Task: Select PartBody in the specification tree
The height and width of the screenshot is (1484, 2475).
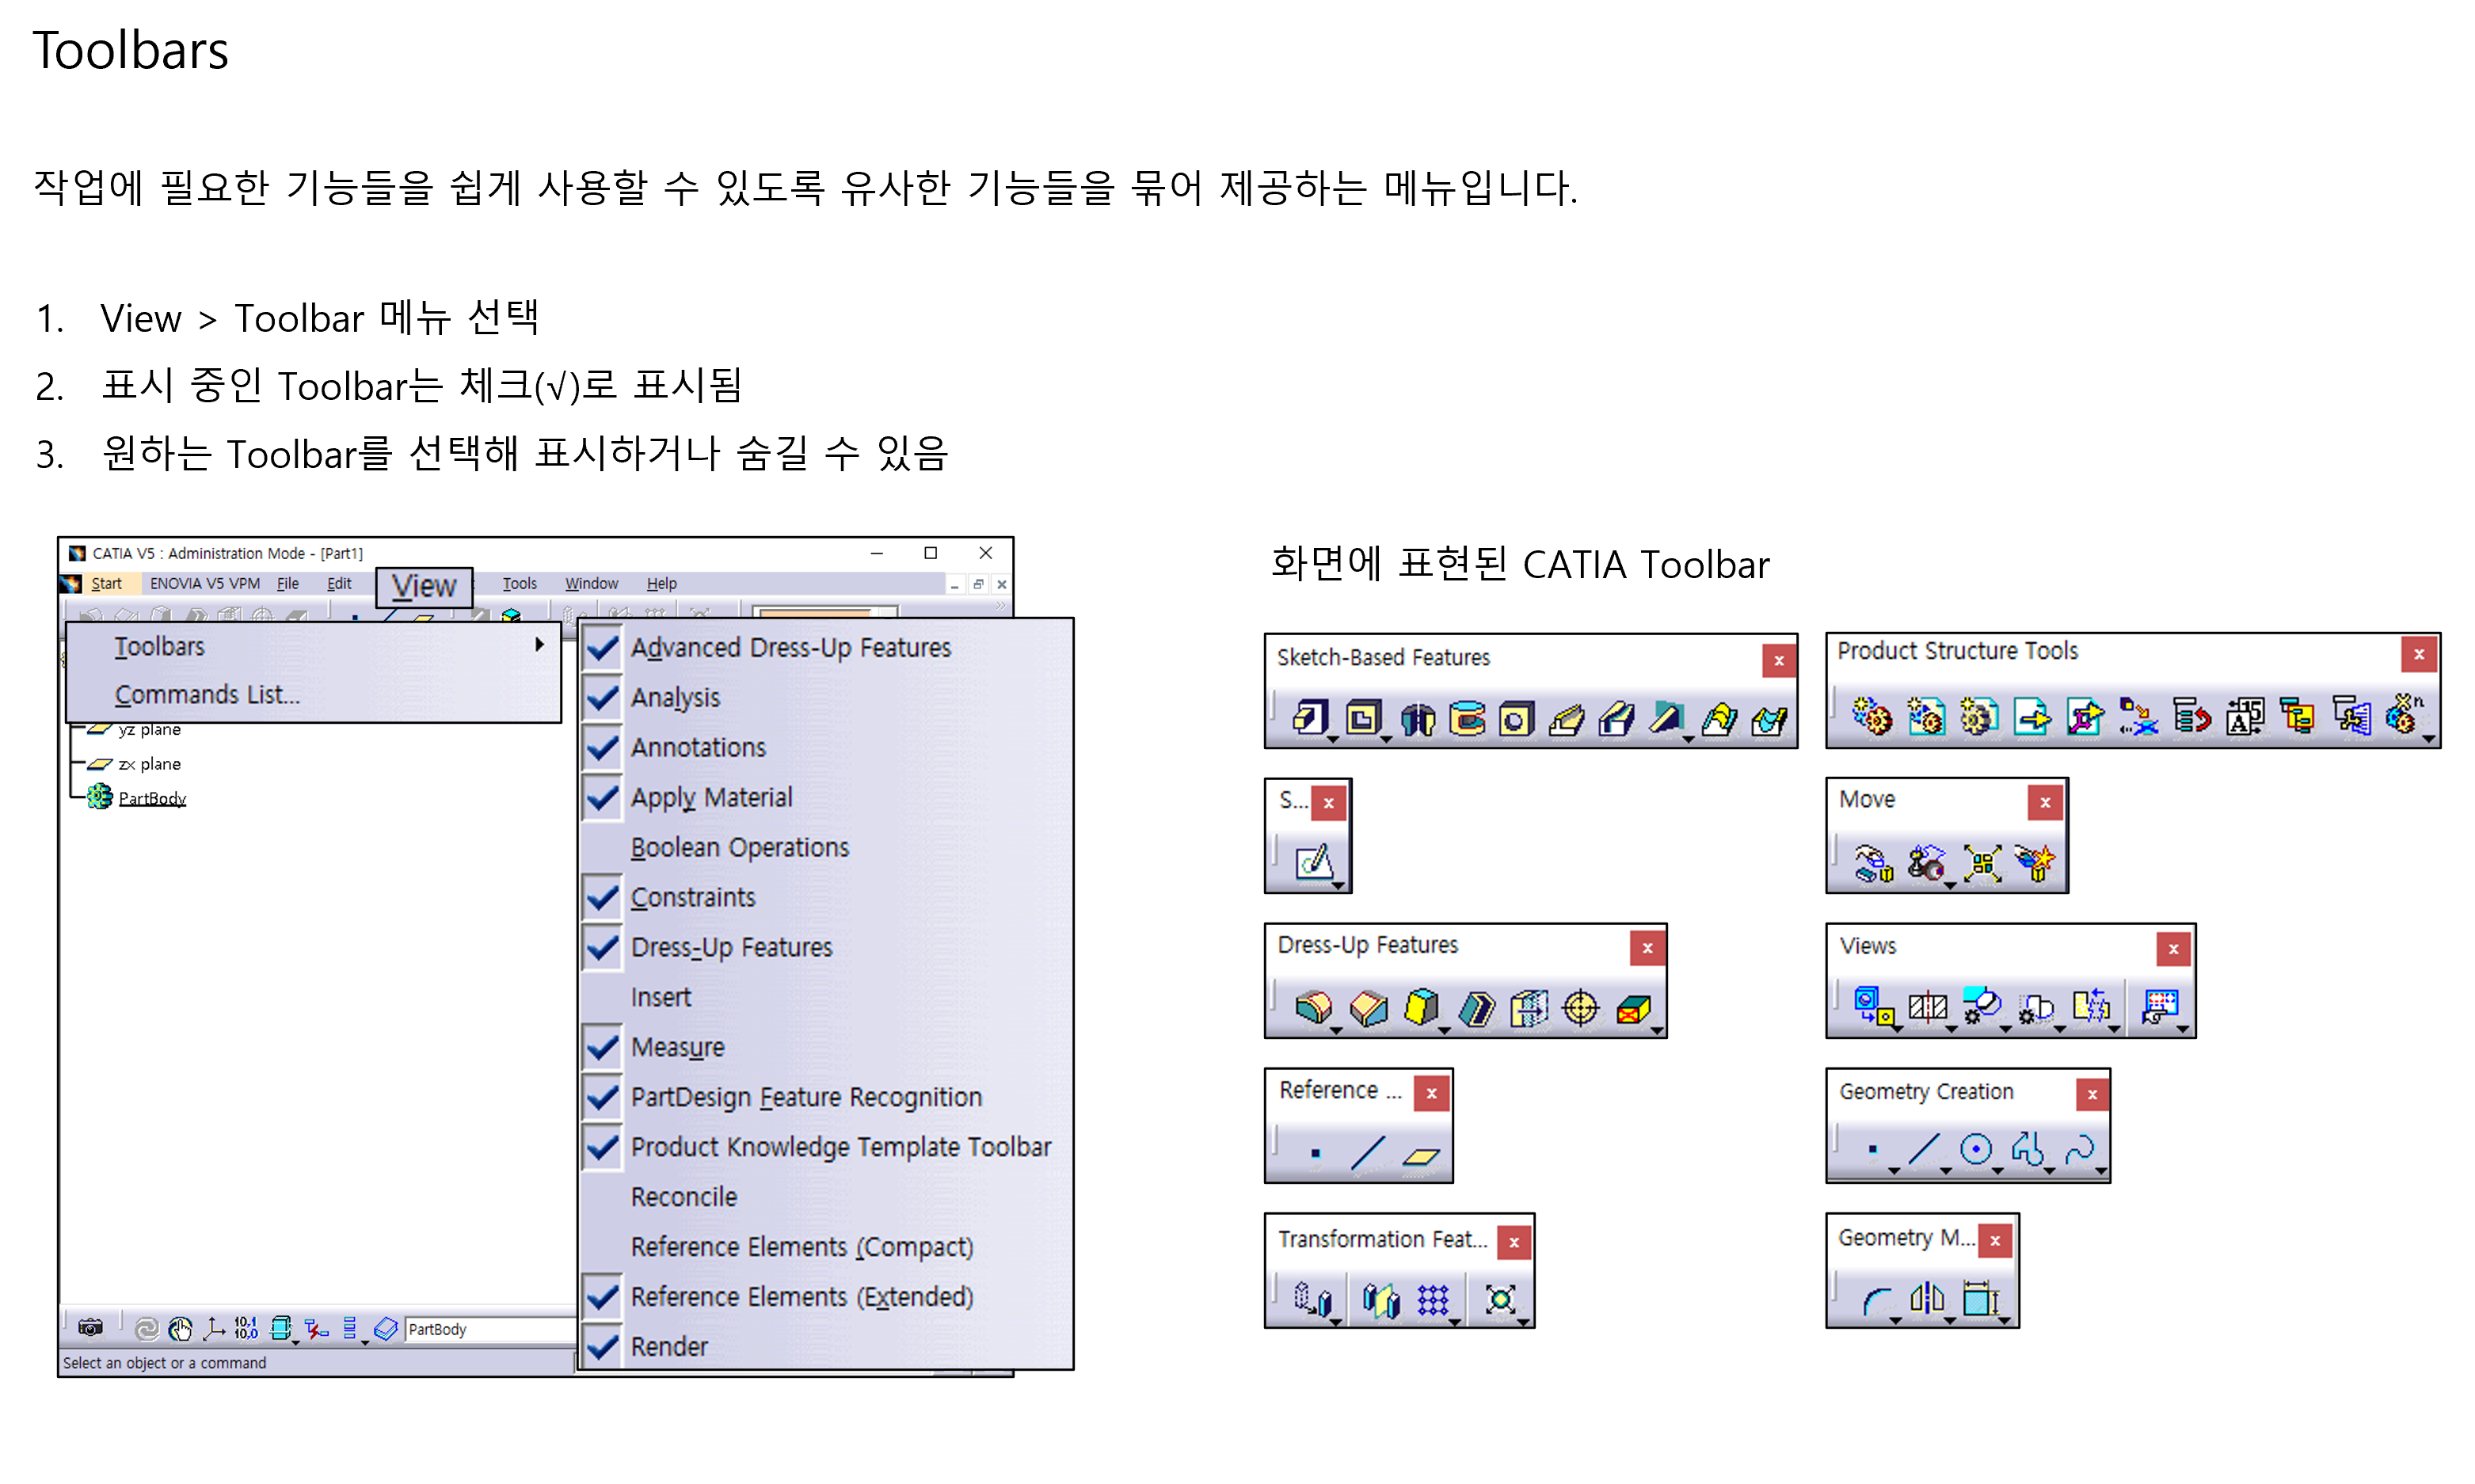Action: pos(152,798)
